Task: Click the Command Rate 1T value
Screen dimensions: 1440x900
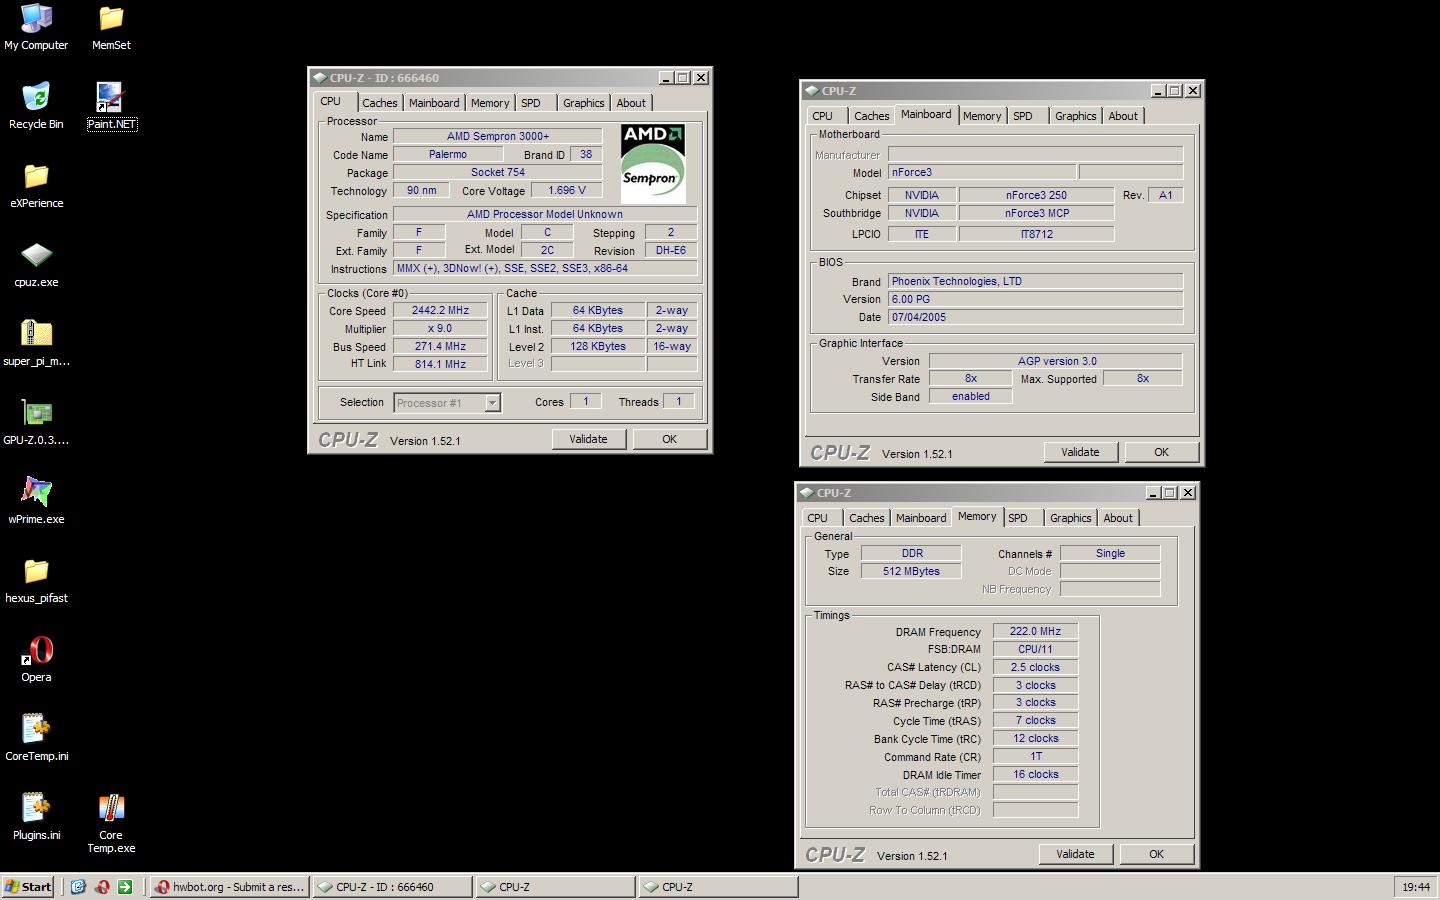Action: [x=1036, y=757]
